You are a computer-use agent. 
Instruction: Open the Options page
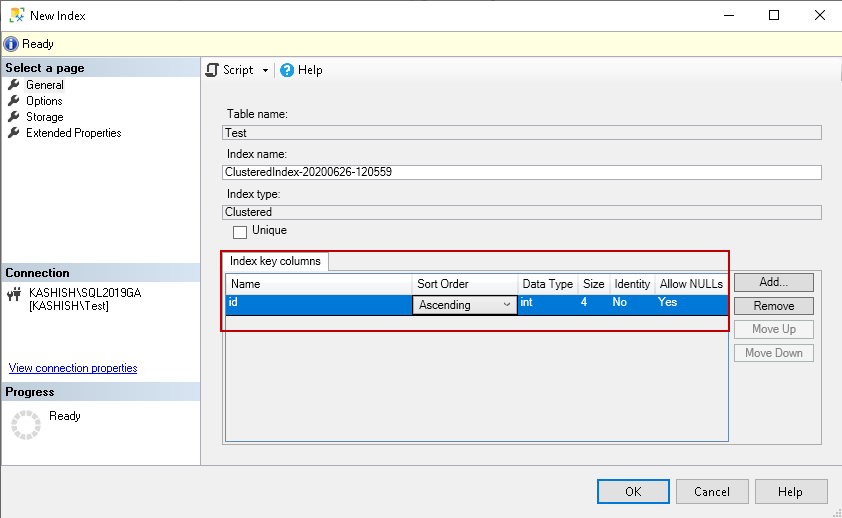tap(44, 101)
